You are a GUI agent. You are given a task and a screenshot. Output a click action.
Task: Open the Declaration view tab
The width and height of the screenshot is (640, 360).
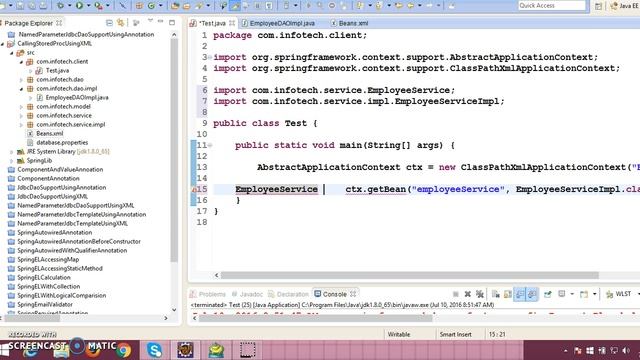pyautogui.click(x=288, y=294)
